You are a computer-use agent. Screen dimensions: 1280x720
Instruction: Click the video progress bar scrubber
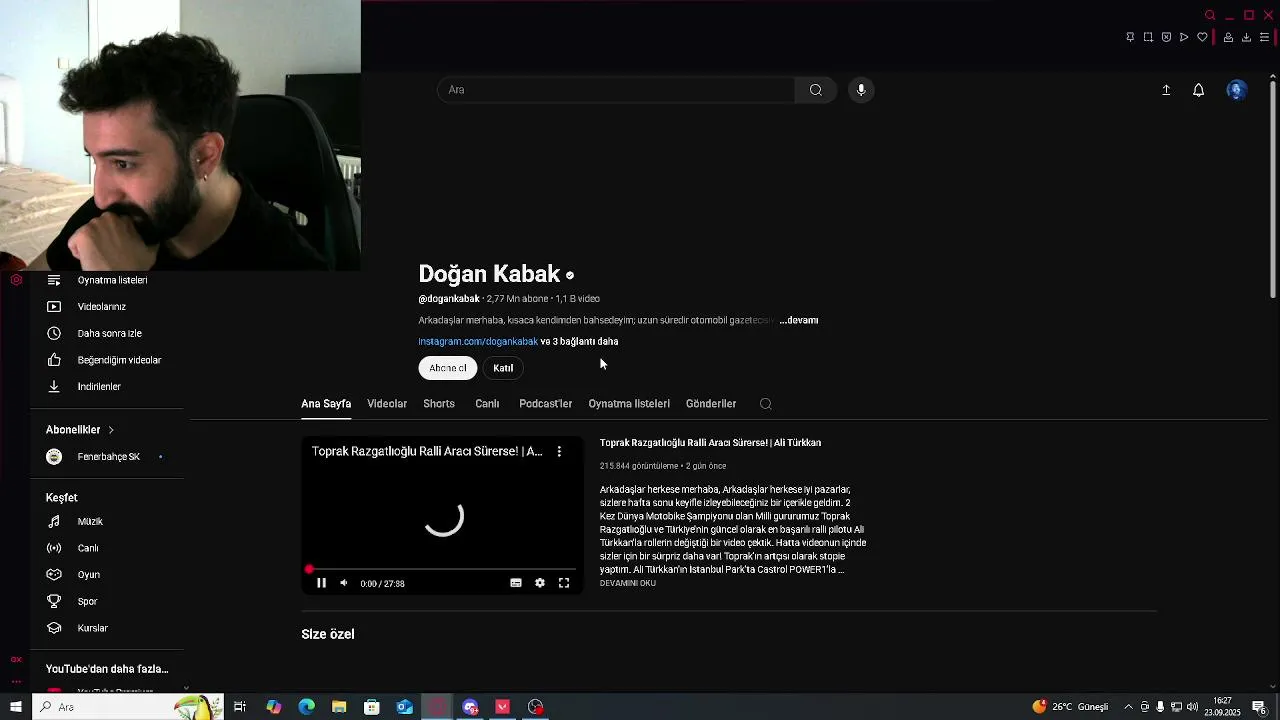pos(309,569)
